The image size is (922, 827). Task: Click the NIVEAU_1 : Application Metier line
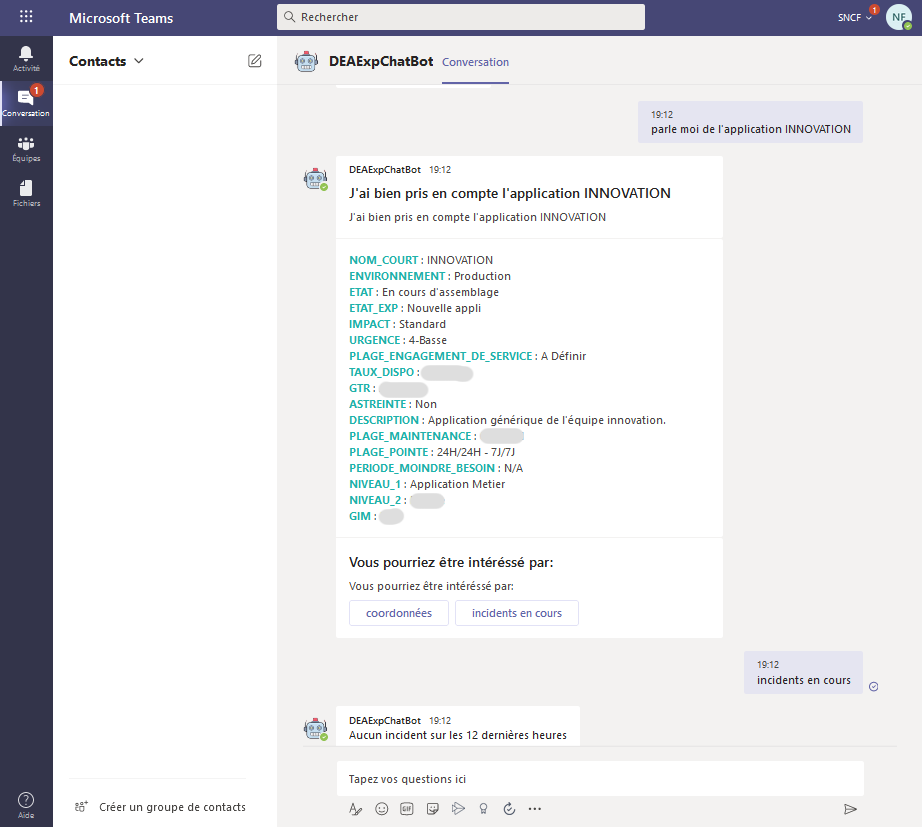pos(427,483)
